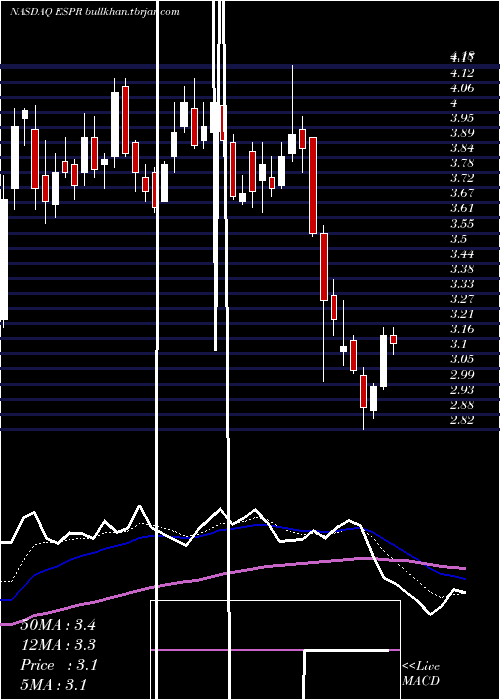
Task: Click the 3.61 price axis label
Action: coord(462,208)
